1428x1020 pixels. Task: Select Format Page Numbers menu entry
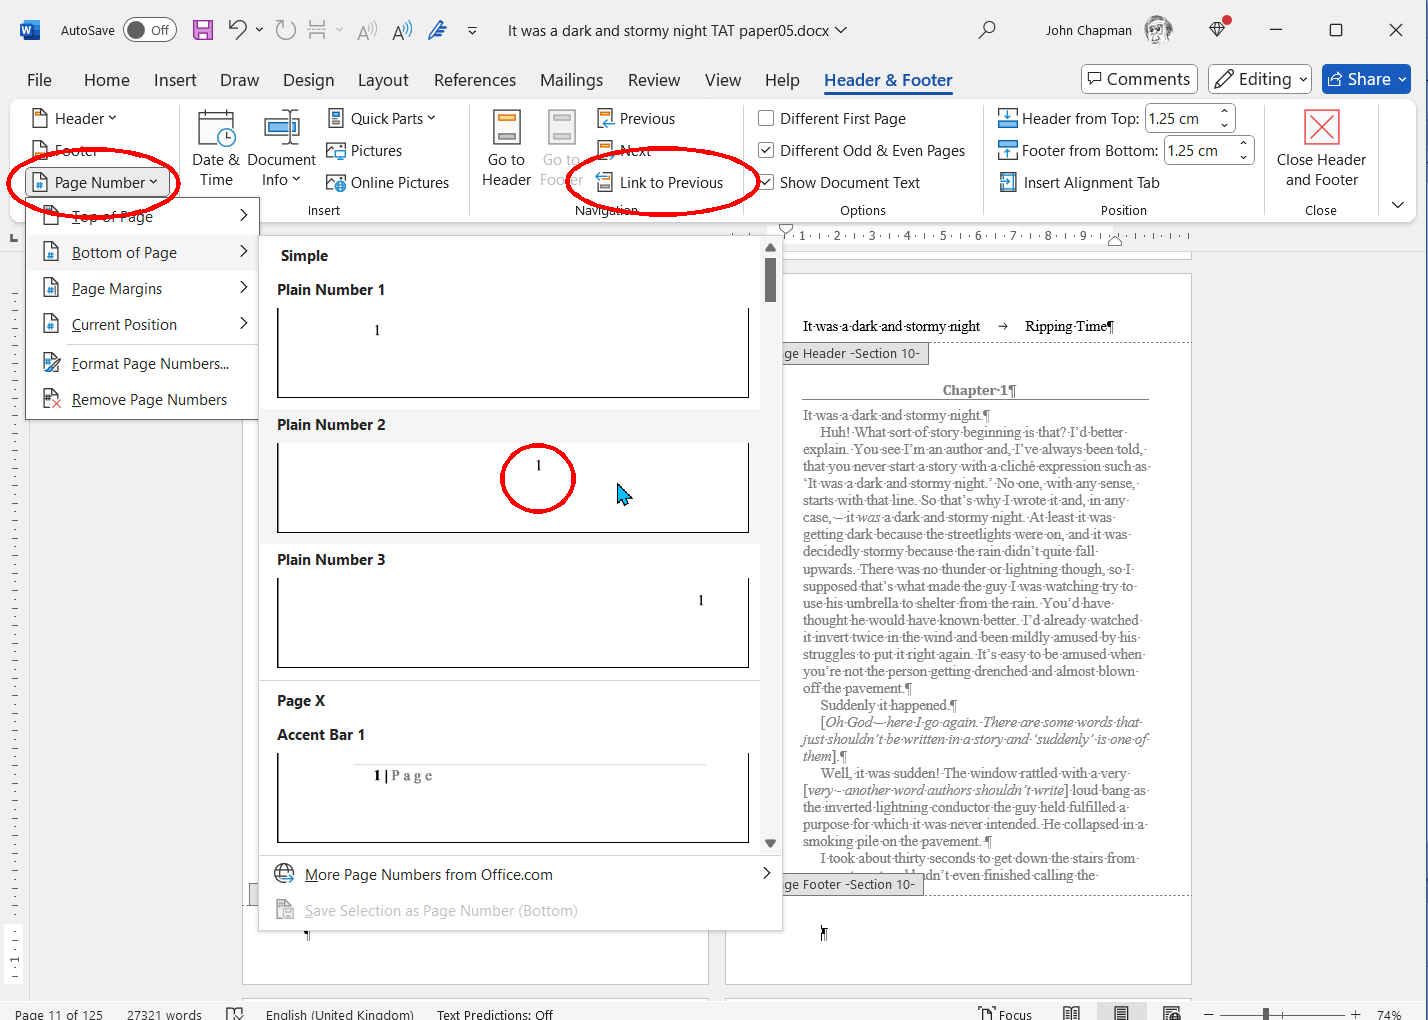(x=150, y=364)
